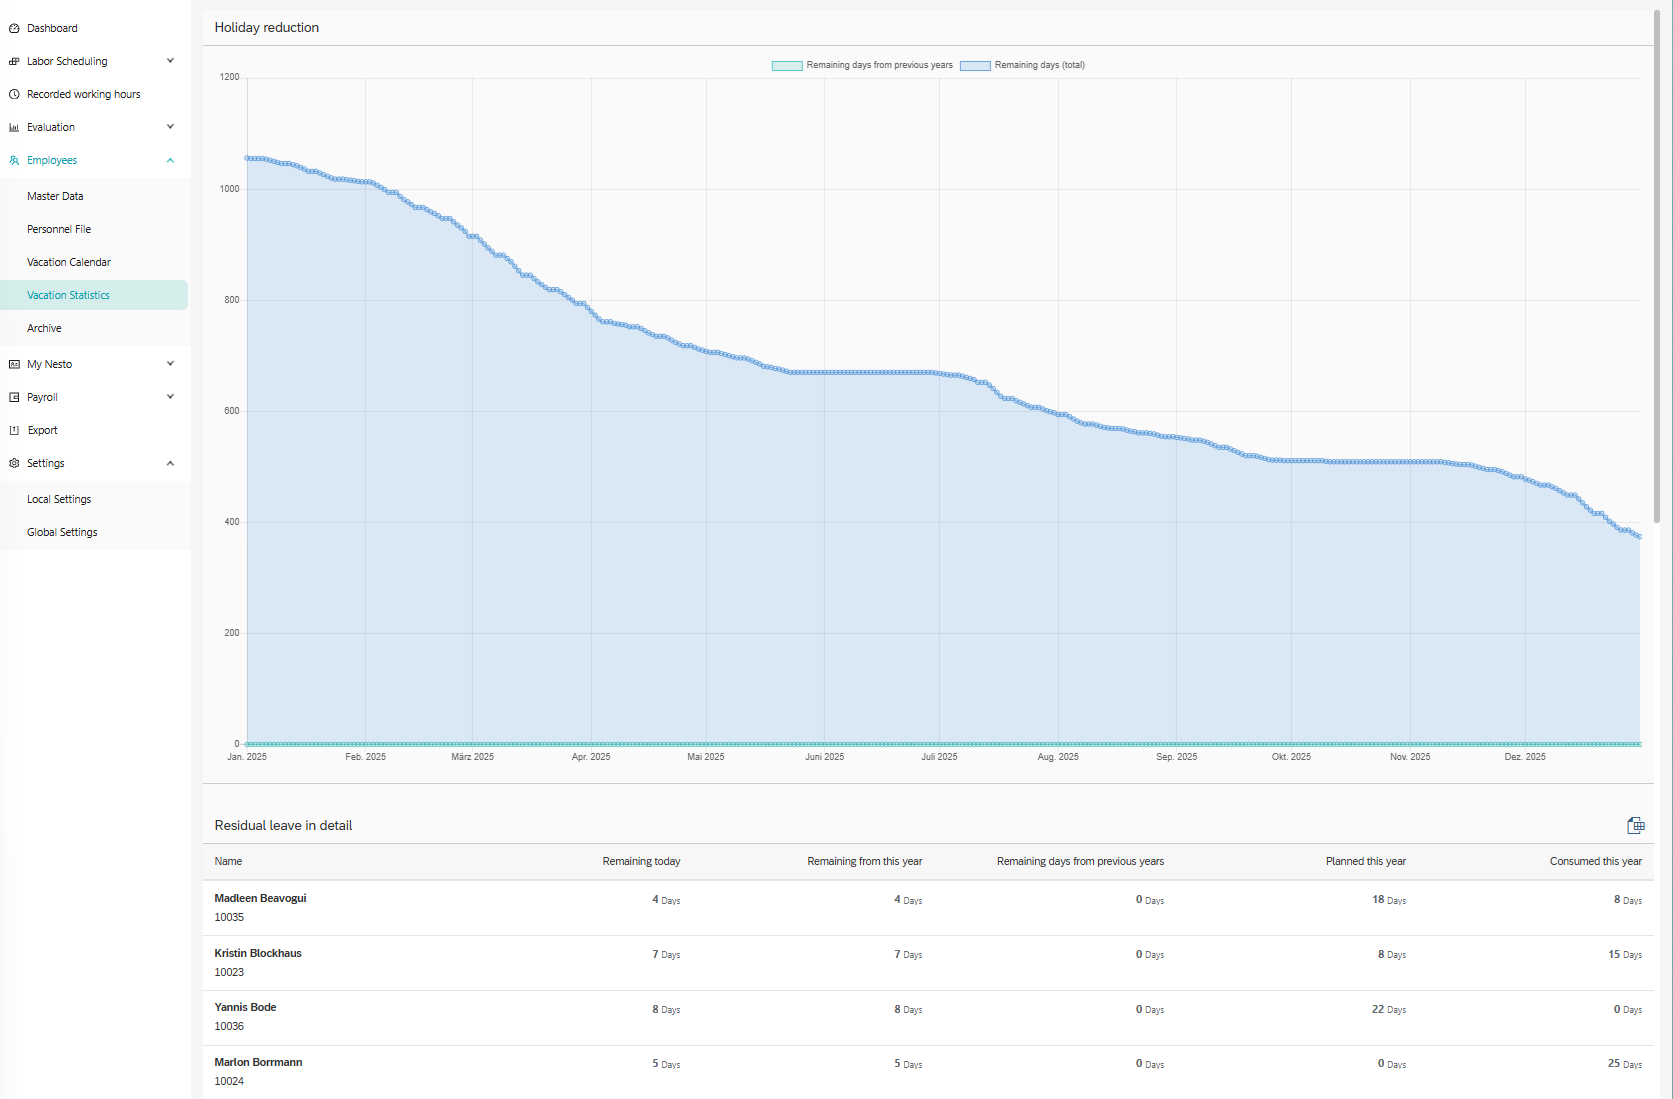Expand the Labor Scheduling chevron

point(170,61)
